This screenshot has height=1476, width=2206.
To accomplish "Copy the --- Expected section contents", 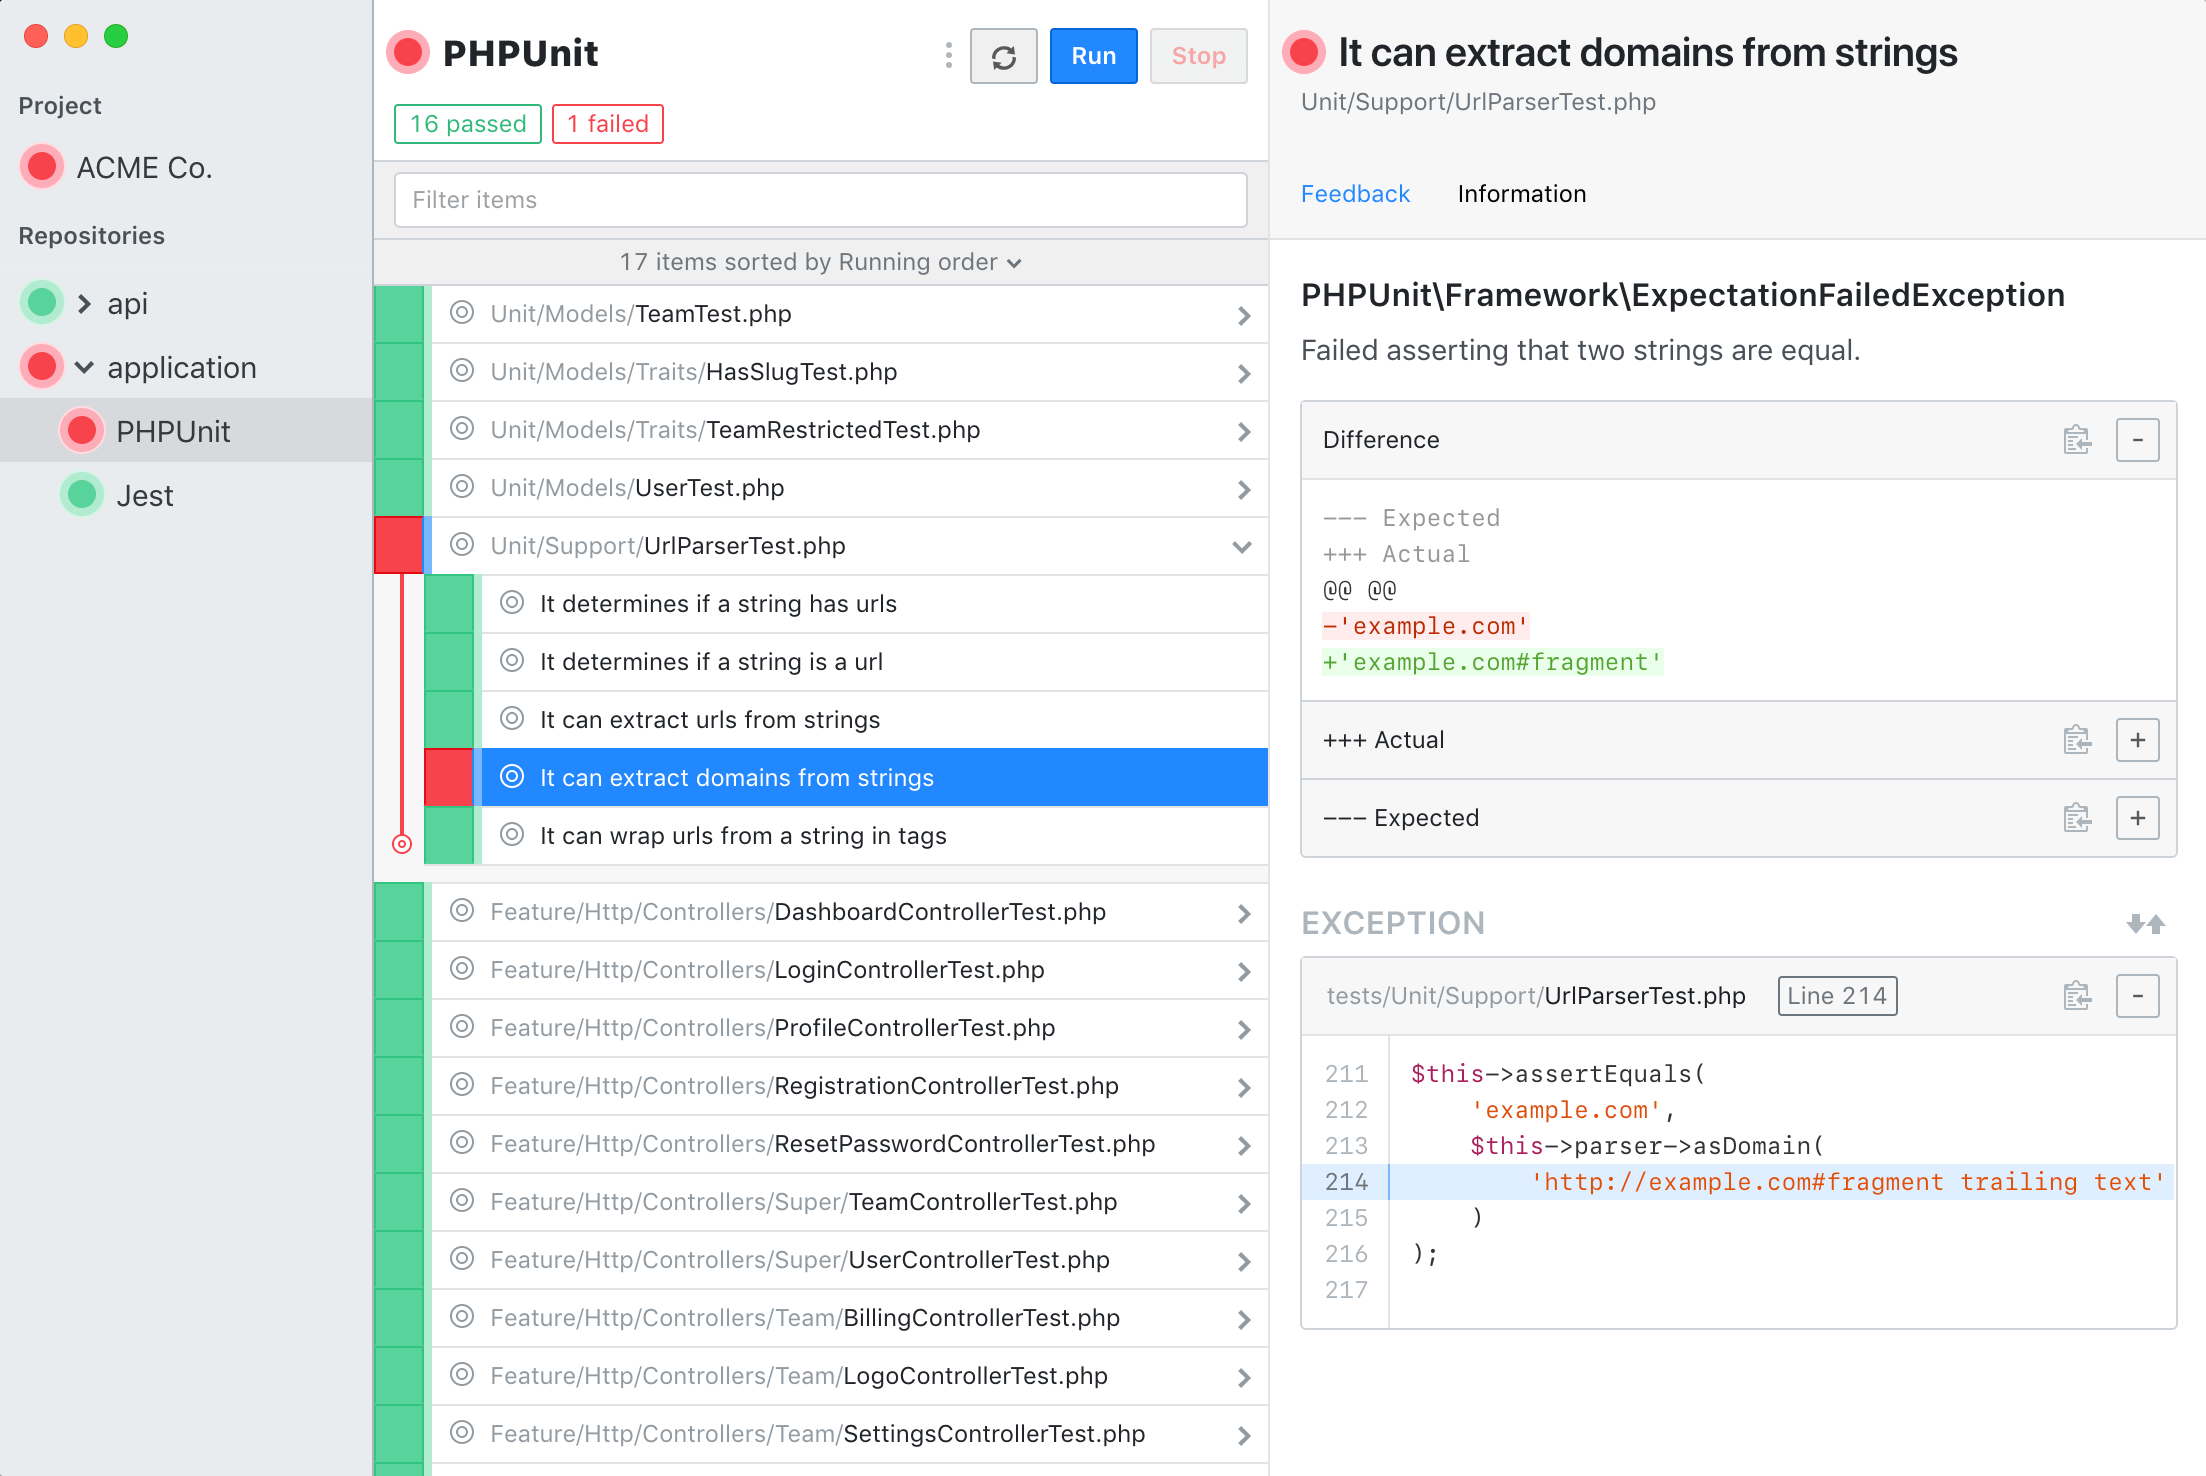I will [2076, 818].
